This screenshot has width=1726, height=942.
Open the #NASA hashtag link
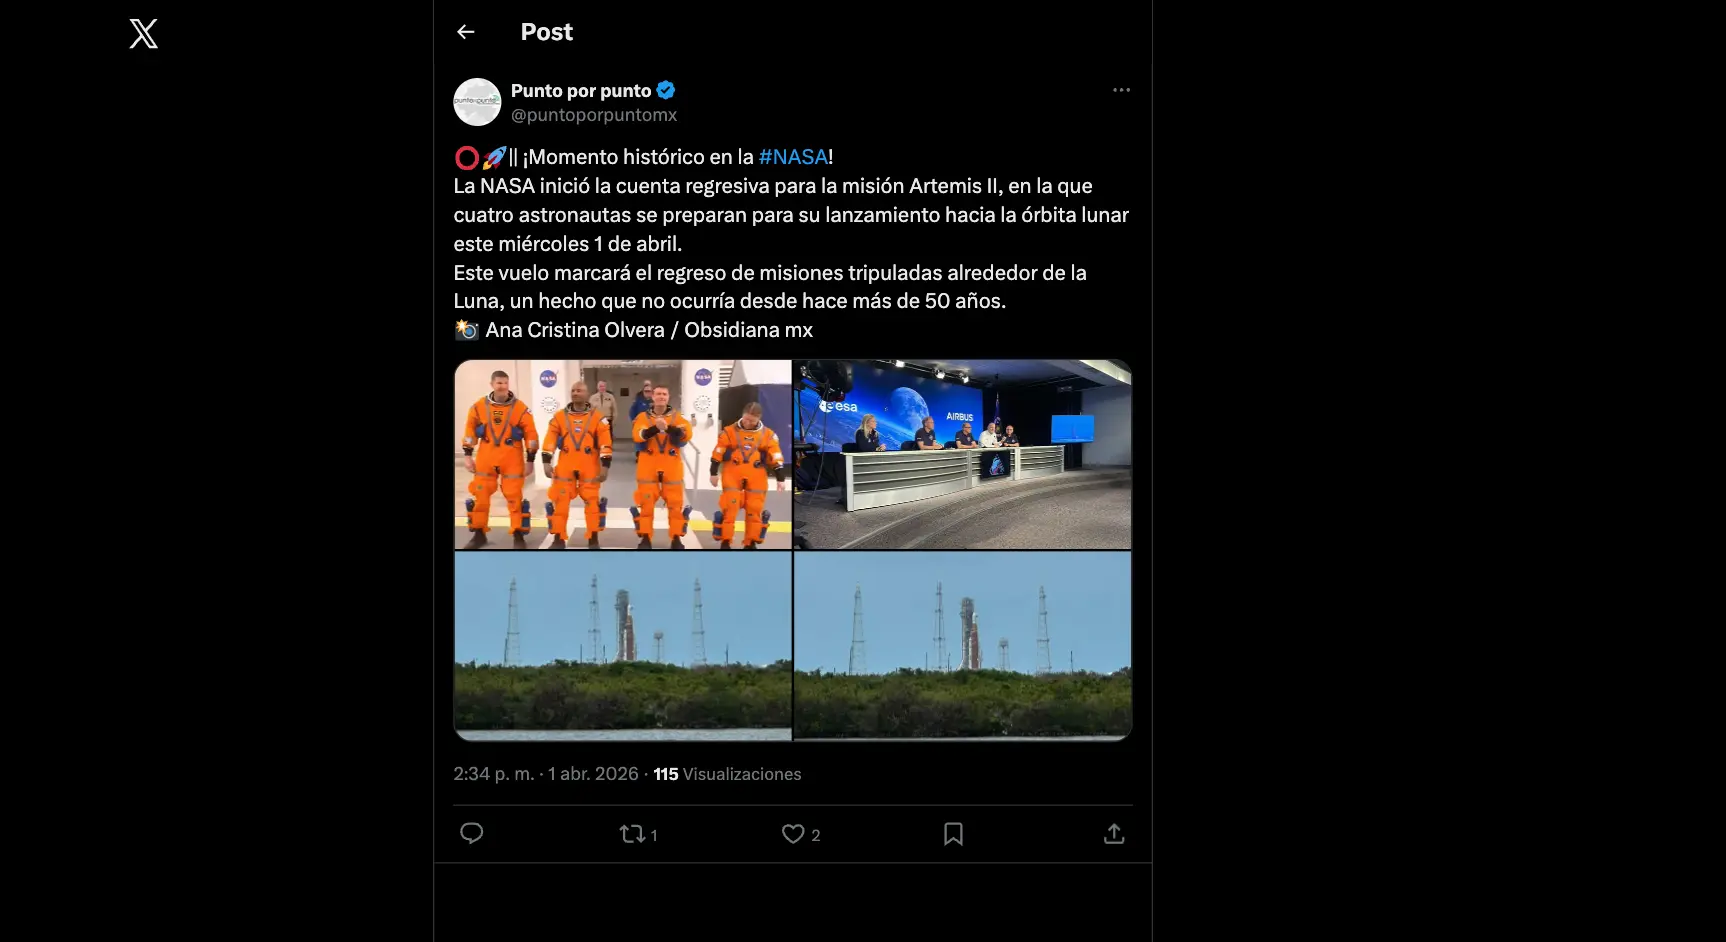click(793, 156)
